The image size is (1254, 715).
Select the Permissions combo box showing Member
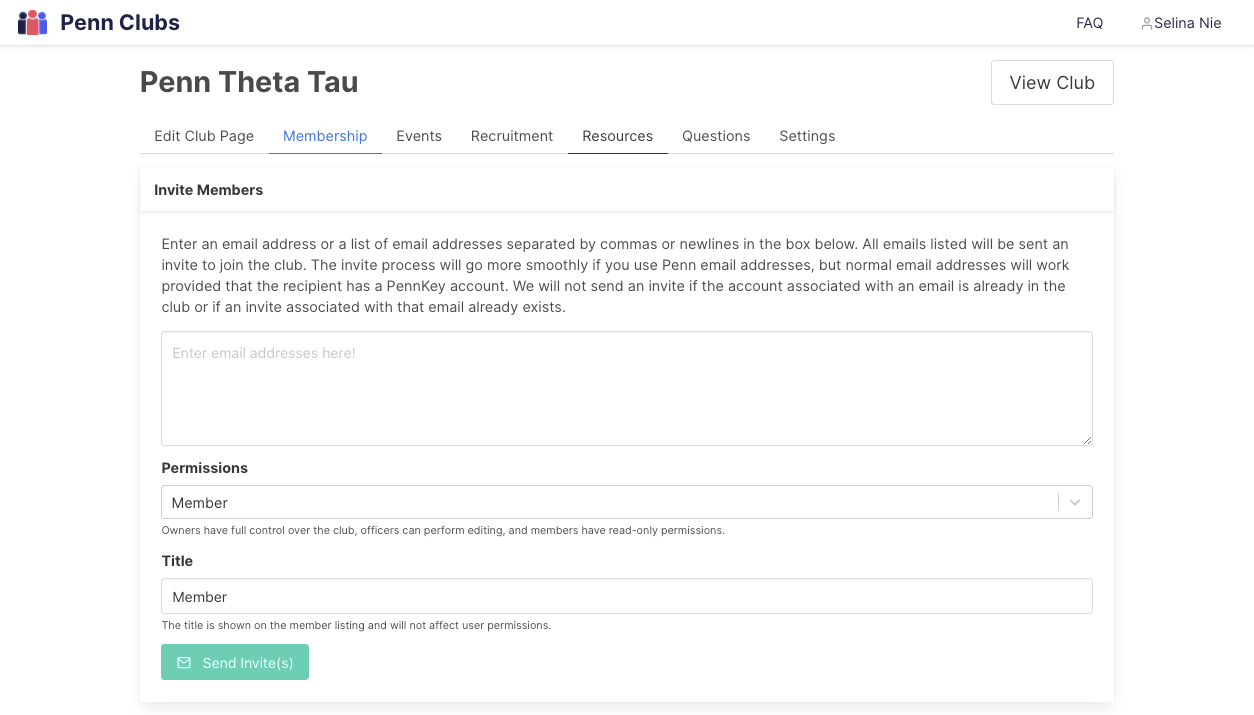(x=627, y=502)
